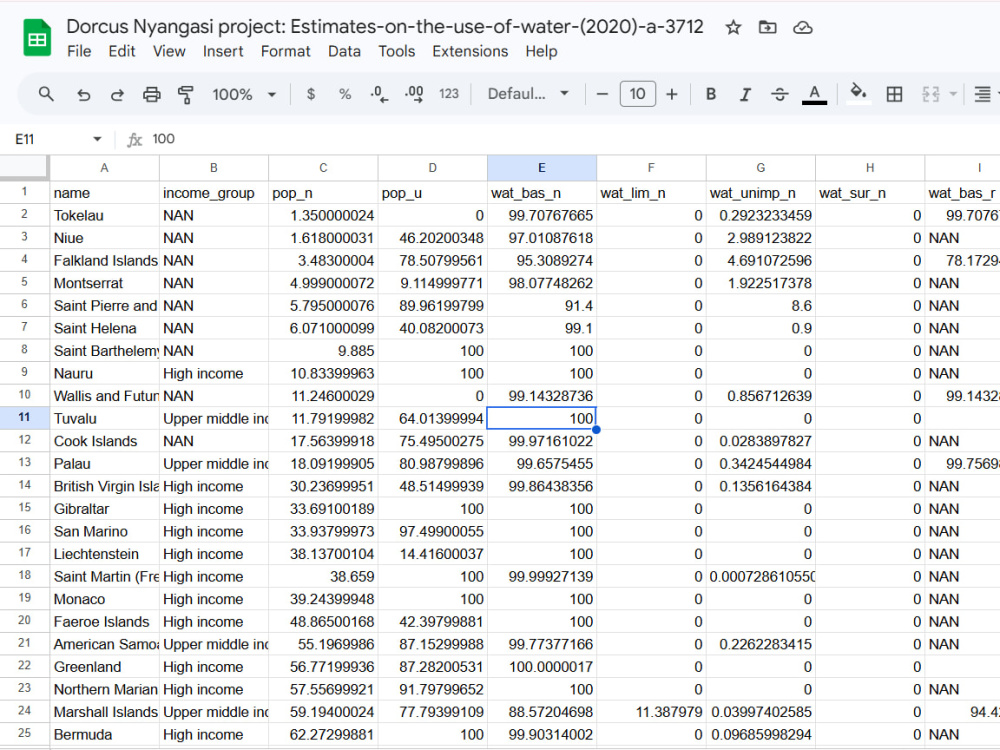This screenshot has width=1000, height=750.
Task: Open the Format menu
Action: pyautogui.click(x=285, y=51)
